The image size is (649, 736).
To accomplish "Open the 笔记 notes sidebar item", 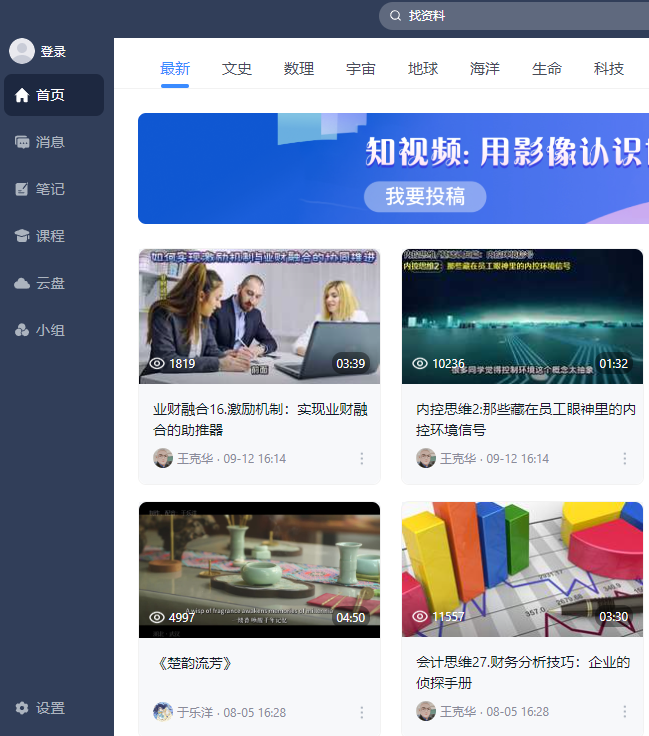I will [54, 189].
